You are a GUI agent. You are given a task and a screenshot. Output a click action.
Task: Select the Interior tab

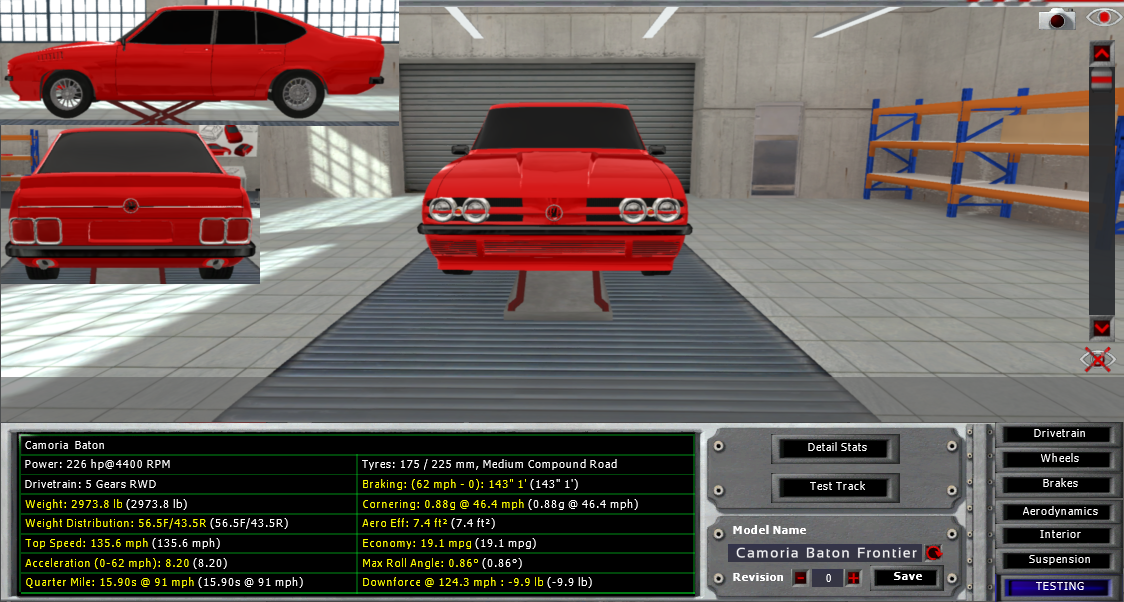[1059, 535]
